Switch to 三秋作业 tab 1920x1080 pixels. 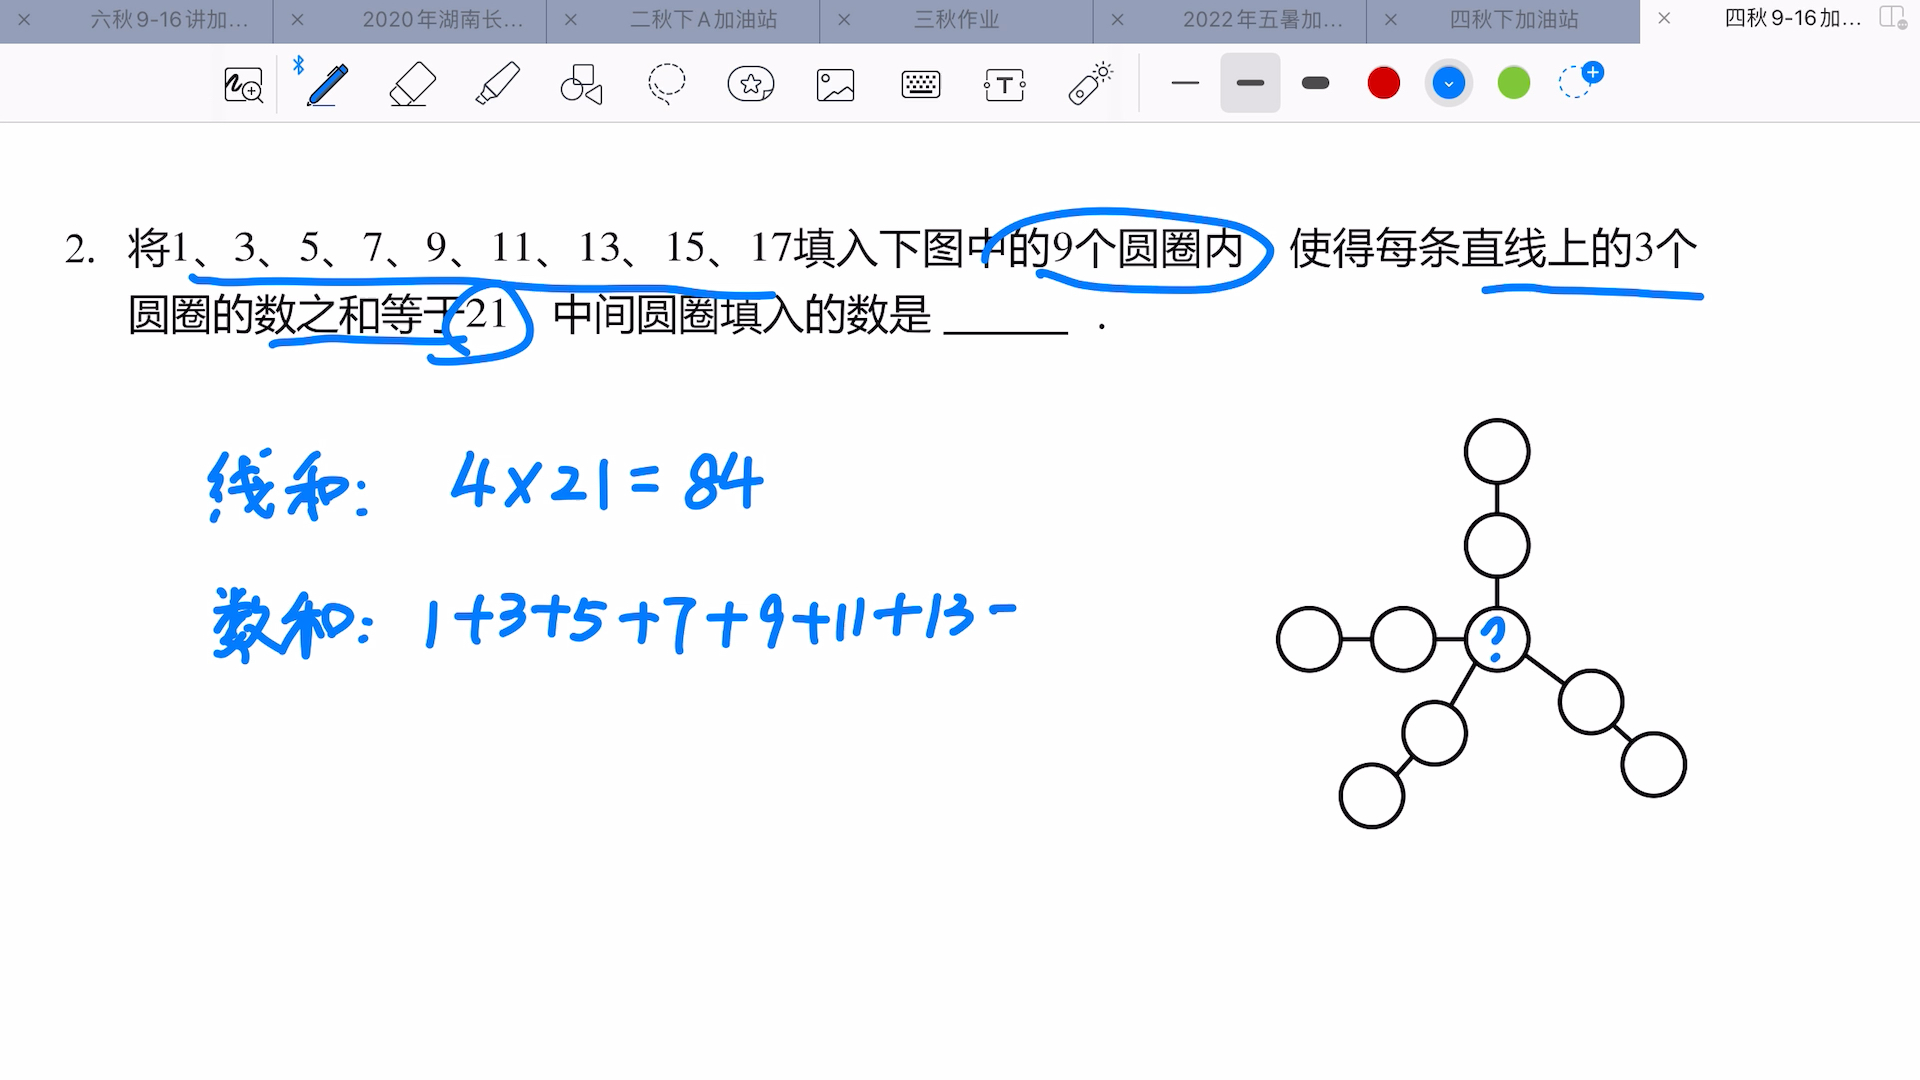[957, 20]
